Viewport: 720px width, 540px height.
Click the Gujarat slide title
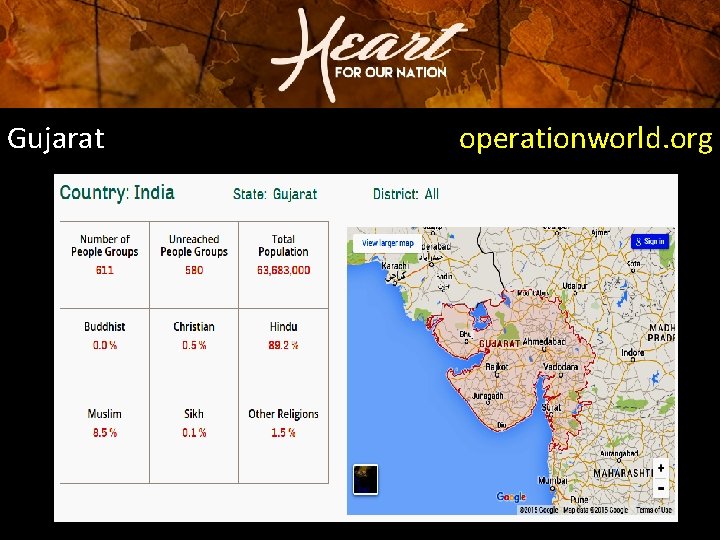[x=56, y=139]
